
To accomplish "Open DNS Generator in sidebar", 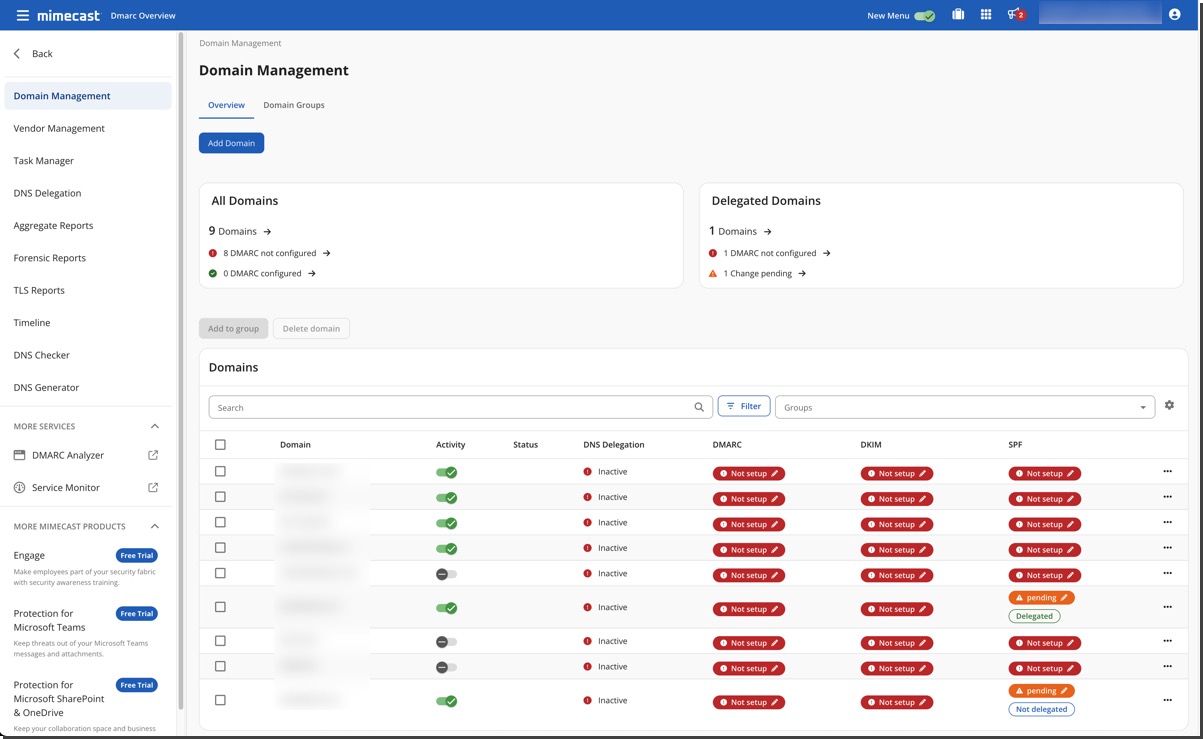I will tap(46, 387).
